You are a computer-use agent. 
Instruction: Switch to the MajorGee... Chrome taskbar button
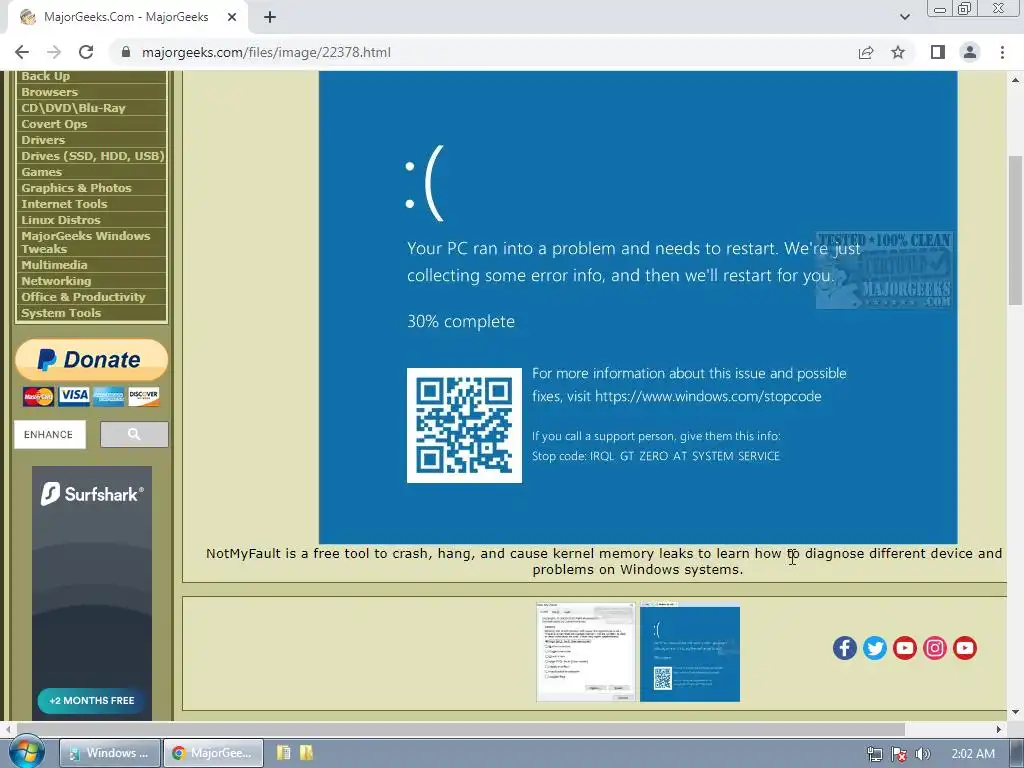click(214, 753)
